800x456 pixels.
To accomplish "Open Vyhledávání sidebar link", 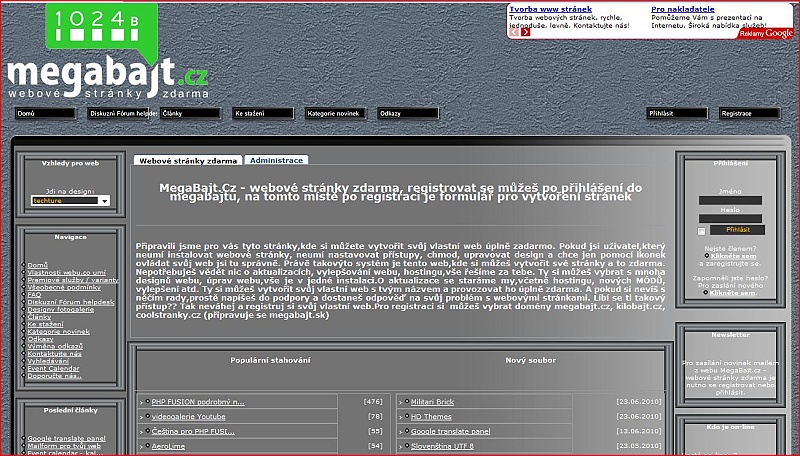I will coord(48,361).
